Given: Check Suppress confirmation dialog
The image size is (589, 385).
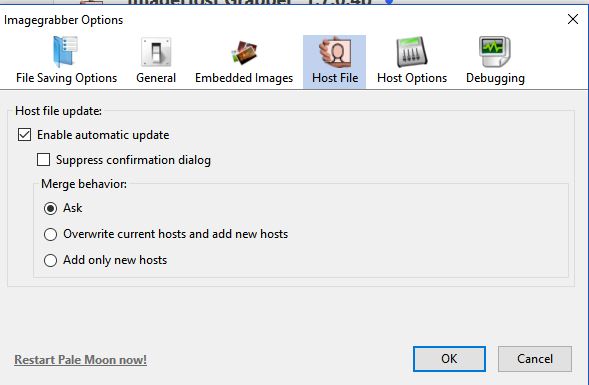Looking at the screenshot, I should coord(44,160).
